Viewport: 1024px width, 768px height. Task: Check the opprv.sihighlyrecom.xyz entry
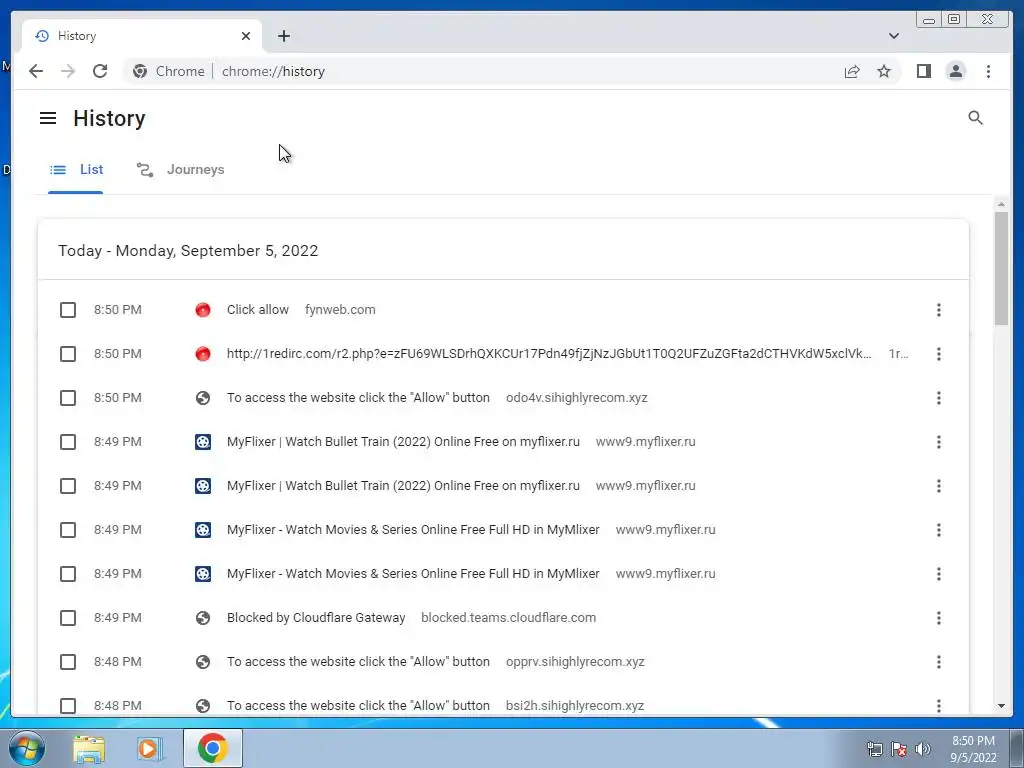(x=68, y=662)
